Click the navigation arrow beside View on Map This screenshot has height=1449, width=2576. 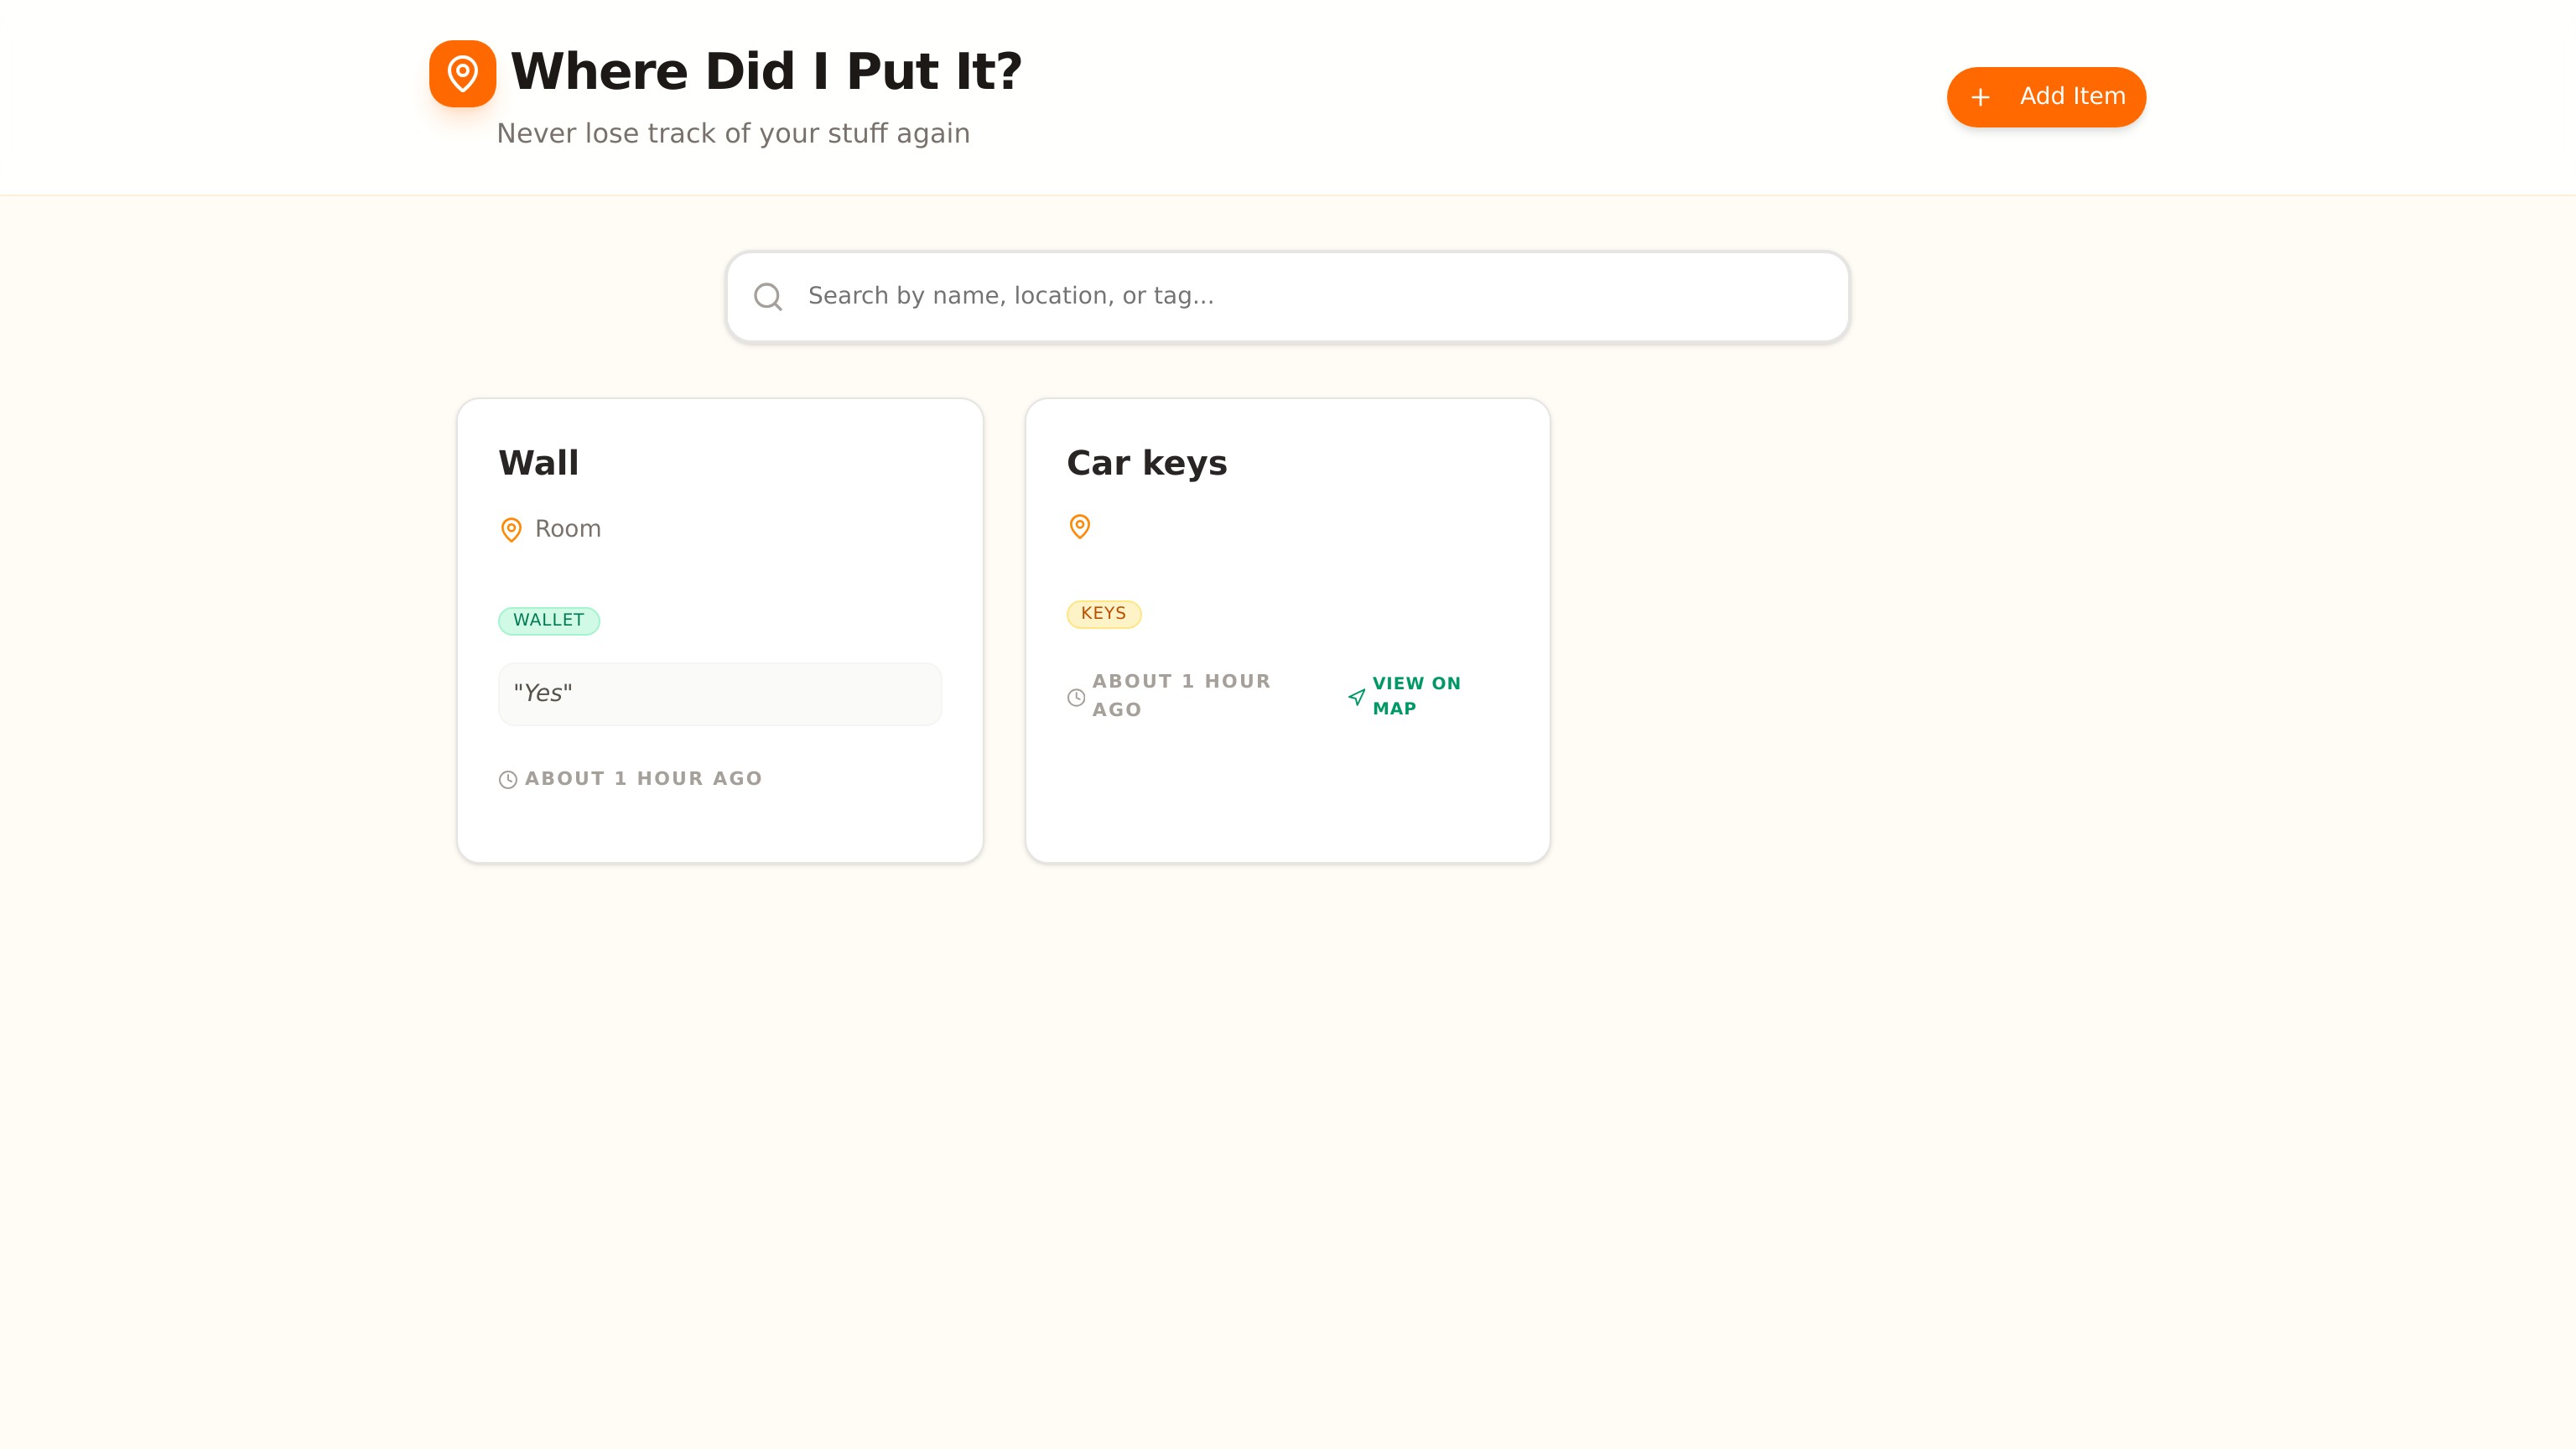[1356, 697]
